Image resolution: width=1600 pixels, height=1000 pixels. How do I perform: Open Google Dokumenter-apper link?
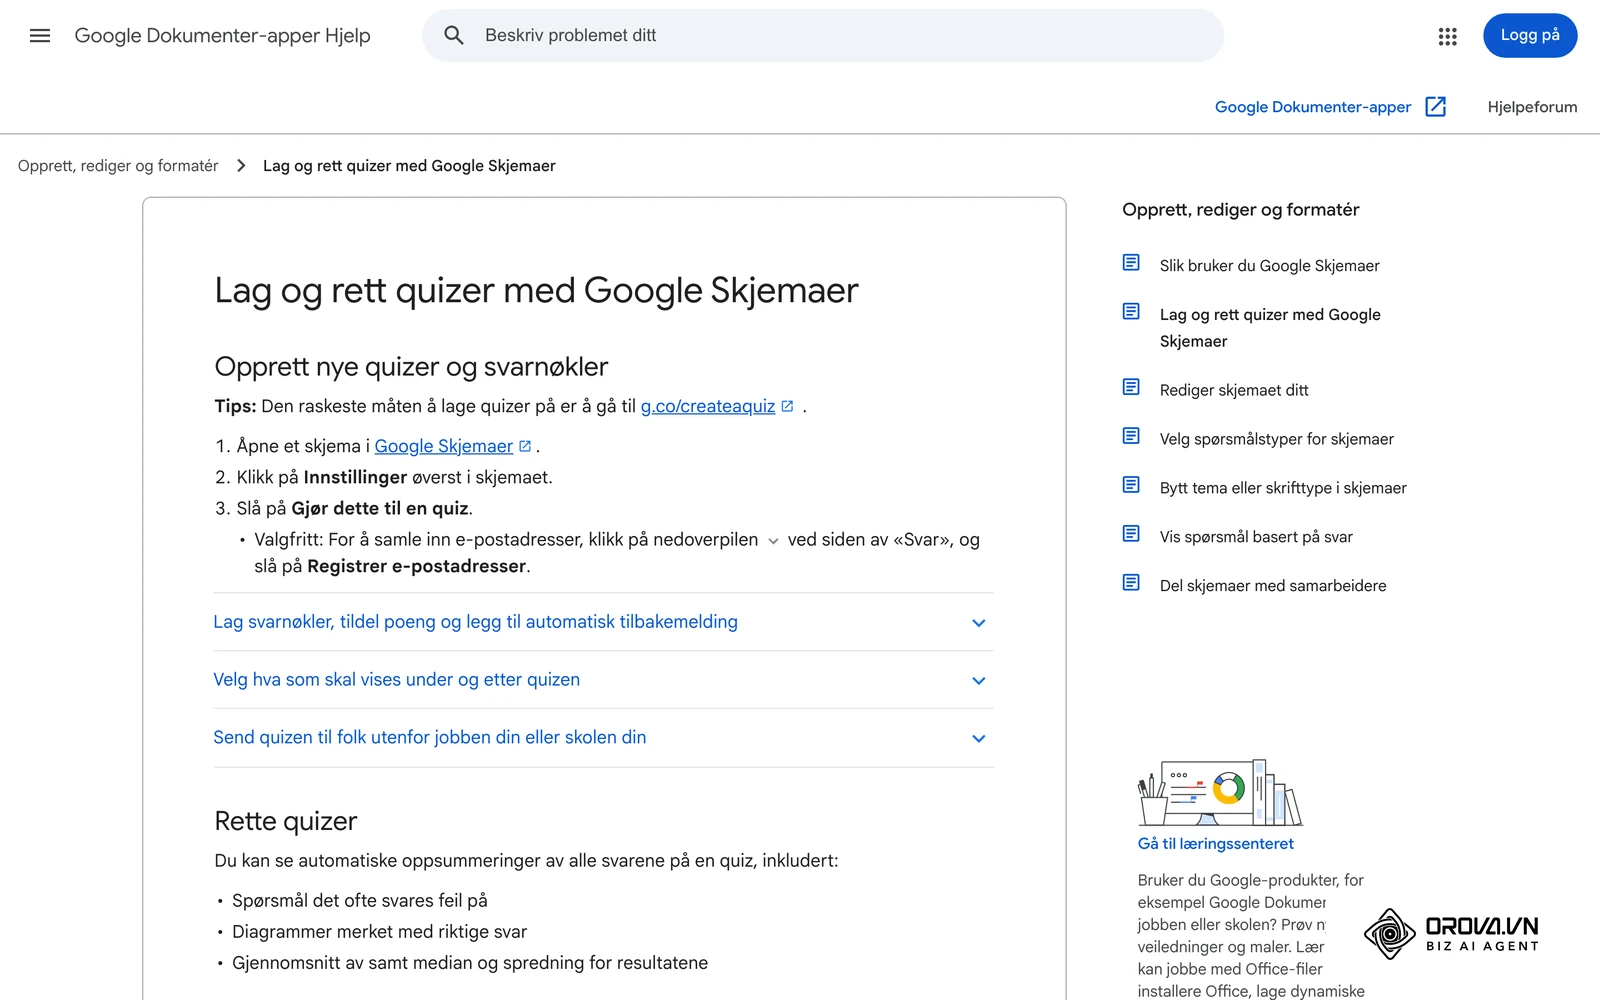point(1313,107)
